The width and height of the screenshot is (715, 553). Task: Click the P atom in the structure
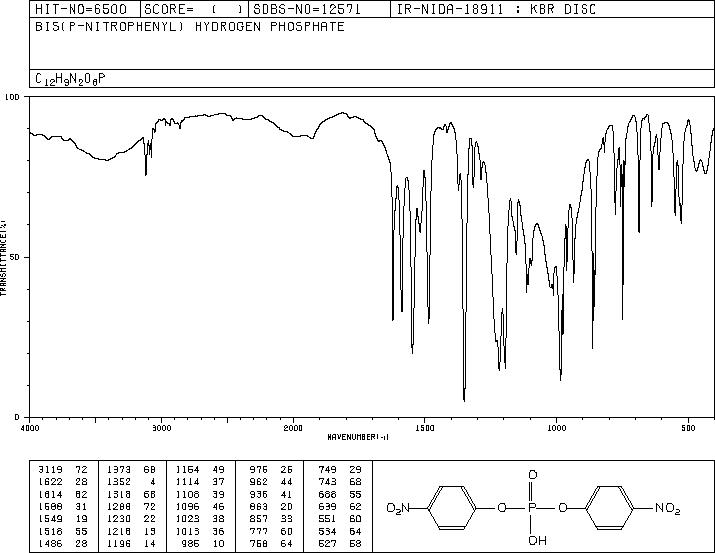(532, 508)
